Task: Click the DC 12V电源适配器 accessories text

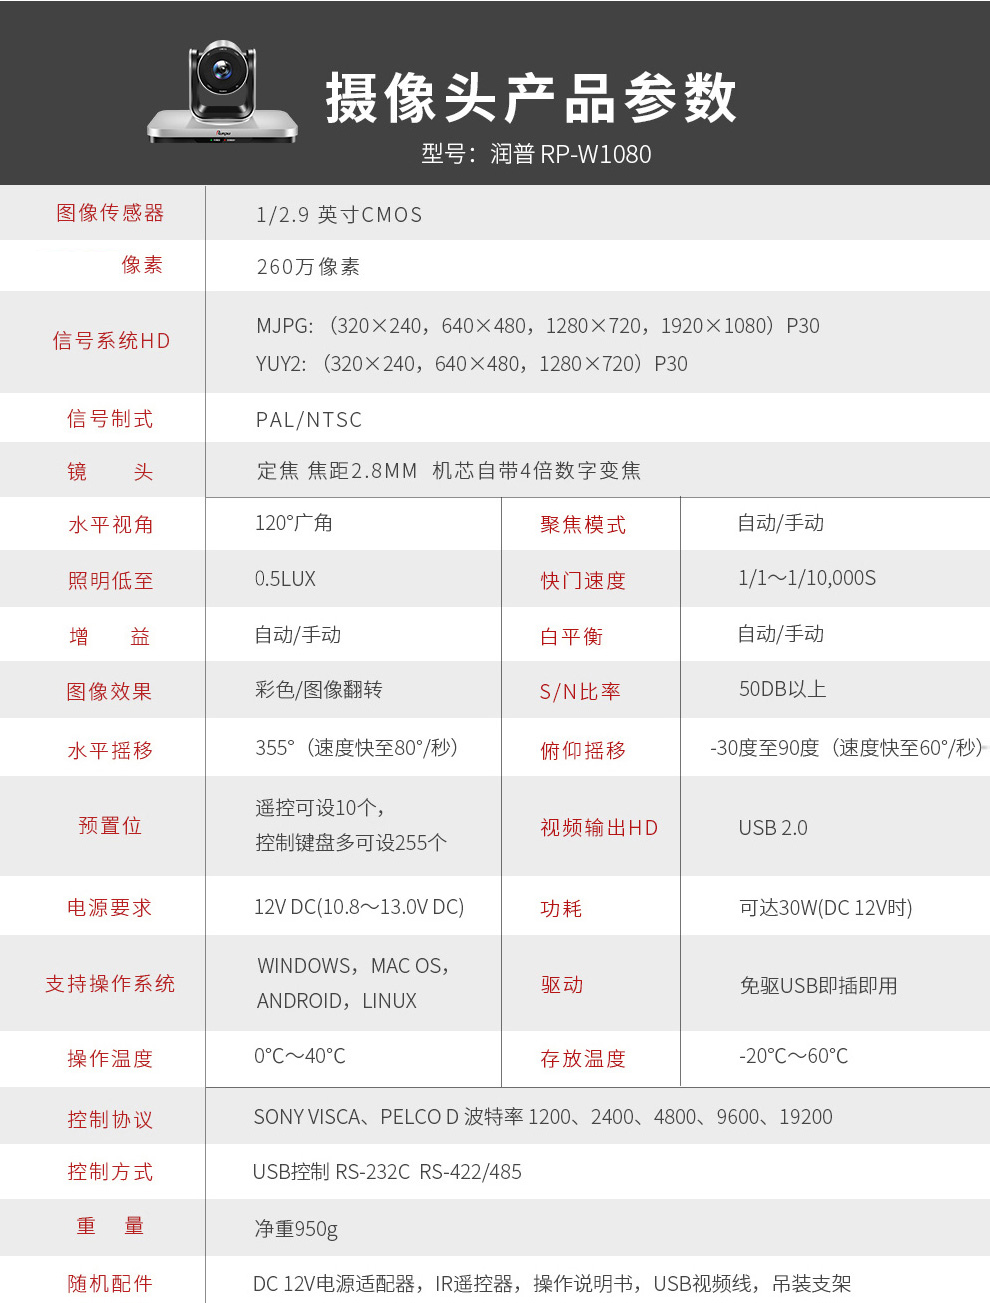Action: [x=552, y=1284]
